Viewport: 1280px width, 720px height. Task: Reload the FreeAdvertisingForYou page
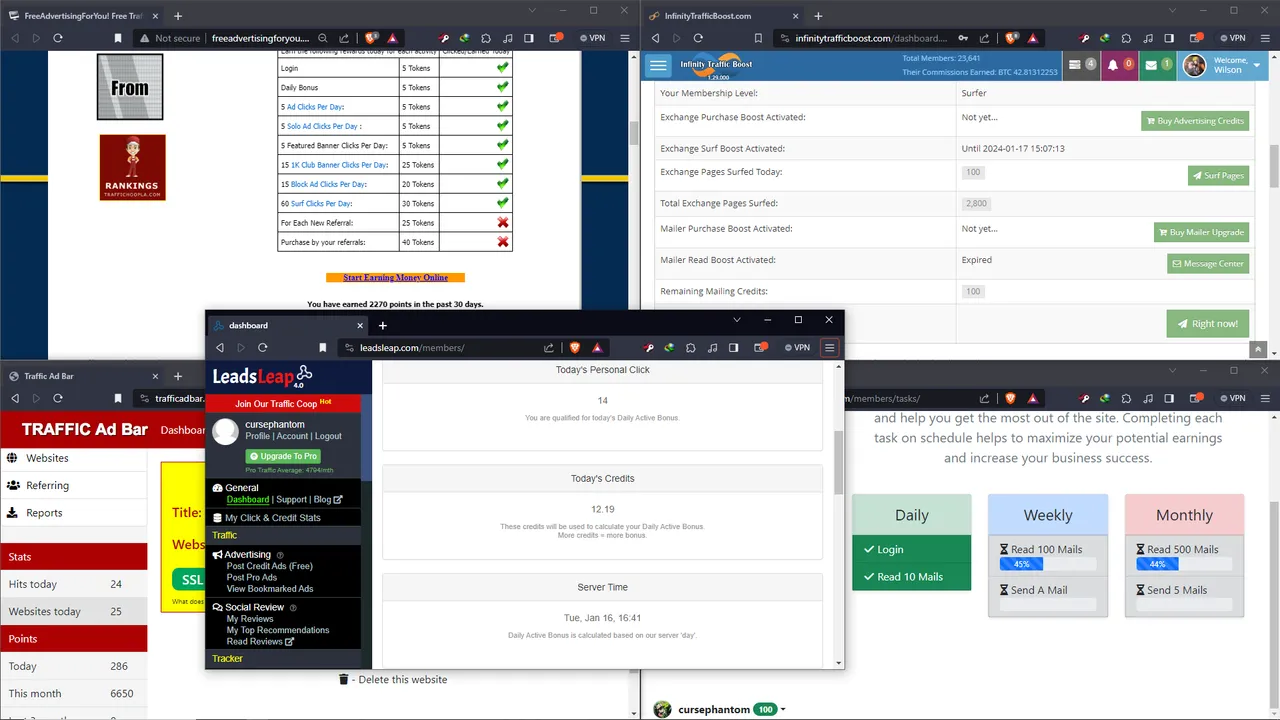58,38
